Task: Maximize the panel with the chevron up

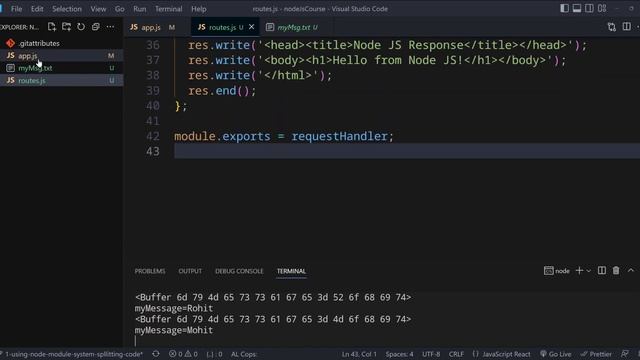Action: click(631, 271)
